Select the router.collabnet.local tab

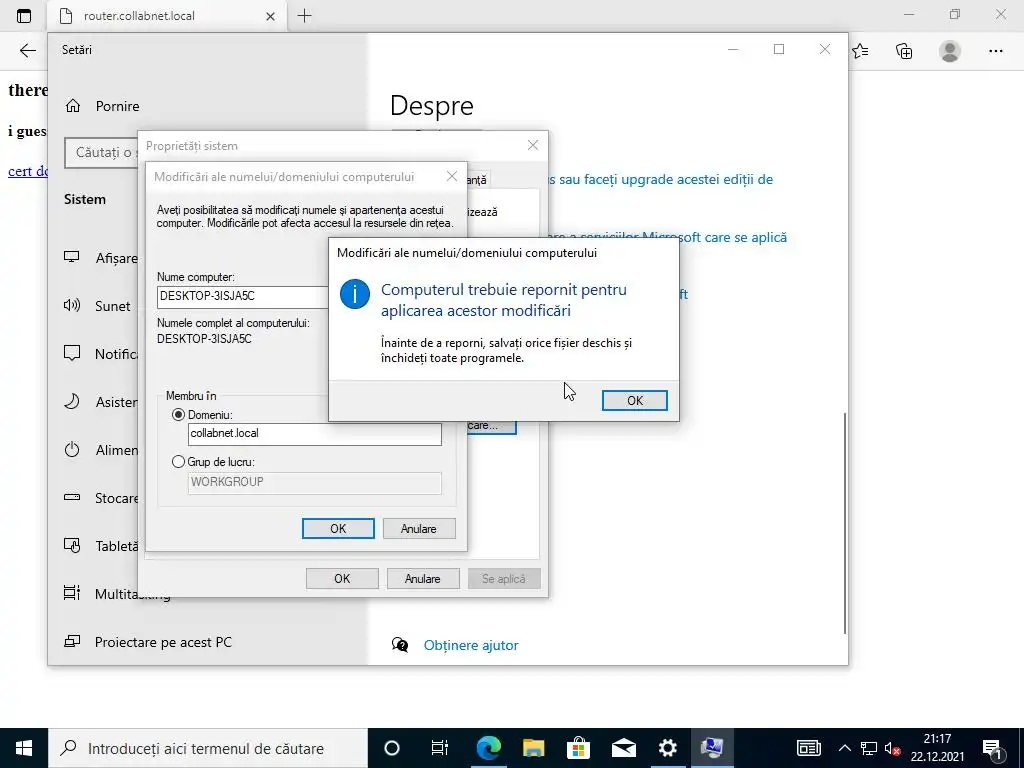pos(167,16)
